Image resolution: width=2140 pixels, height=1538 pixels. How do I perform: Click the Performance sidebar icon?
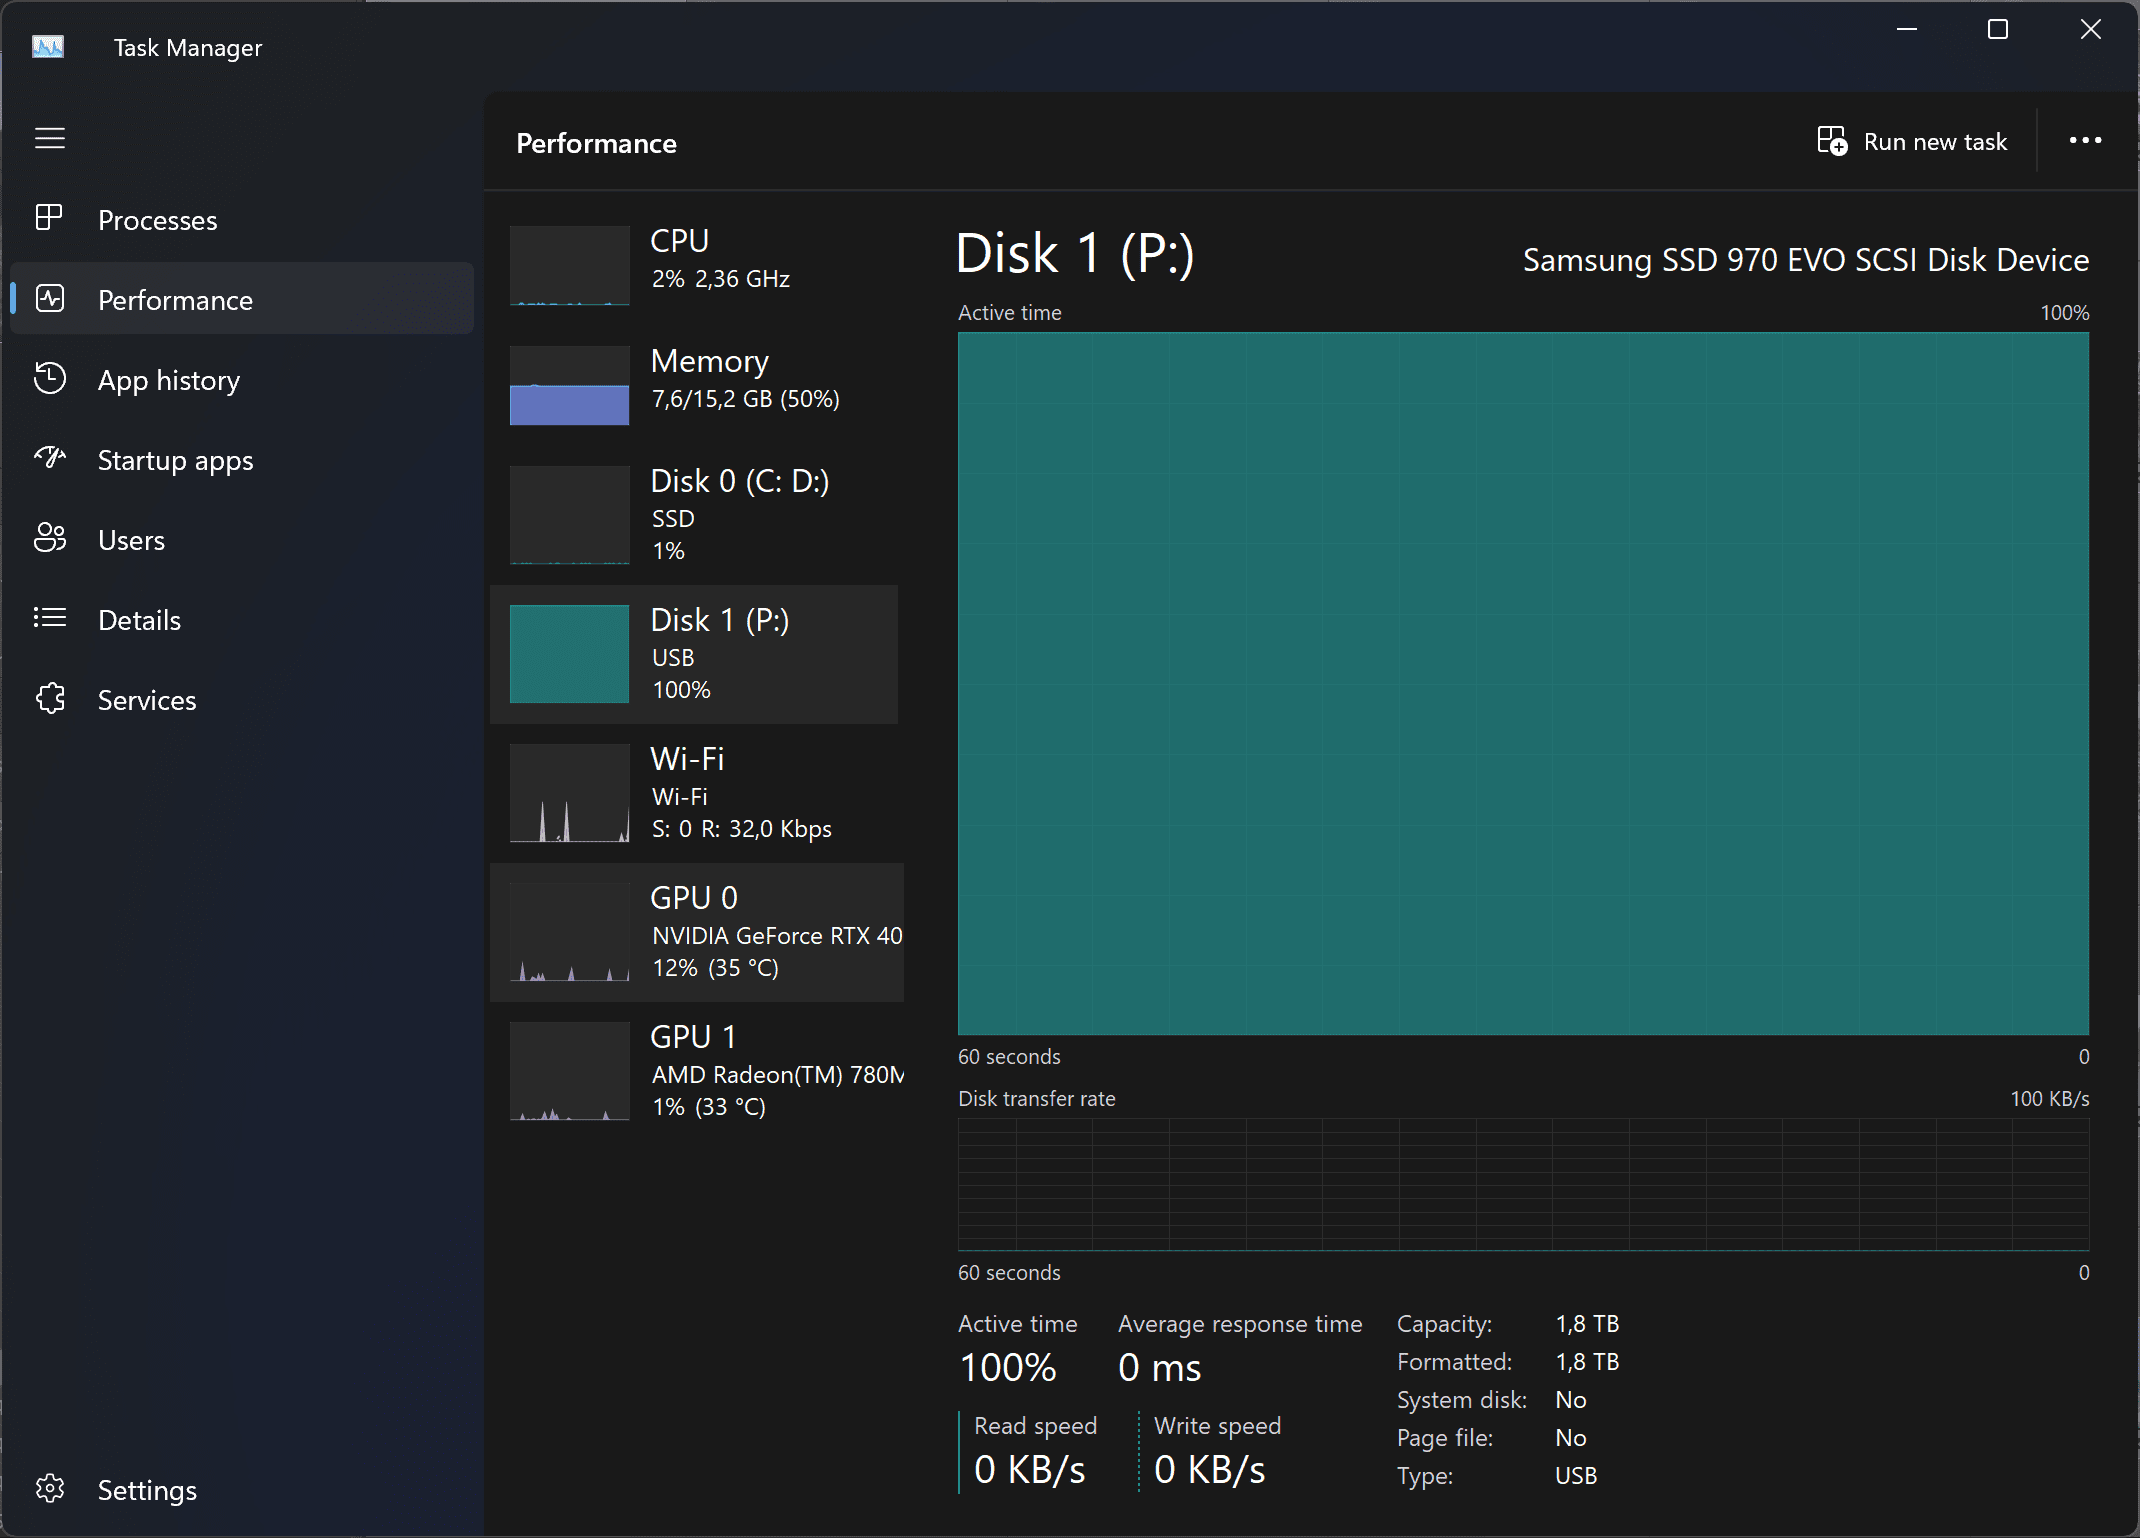click(50, 299)
